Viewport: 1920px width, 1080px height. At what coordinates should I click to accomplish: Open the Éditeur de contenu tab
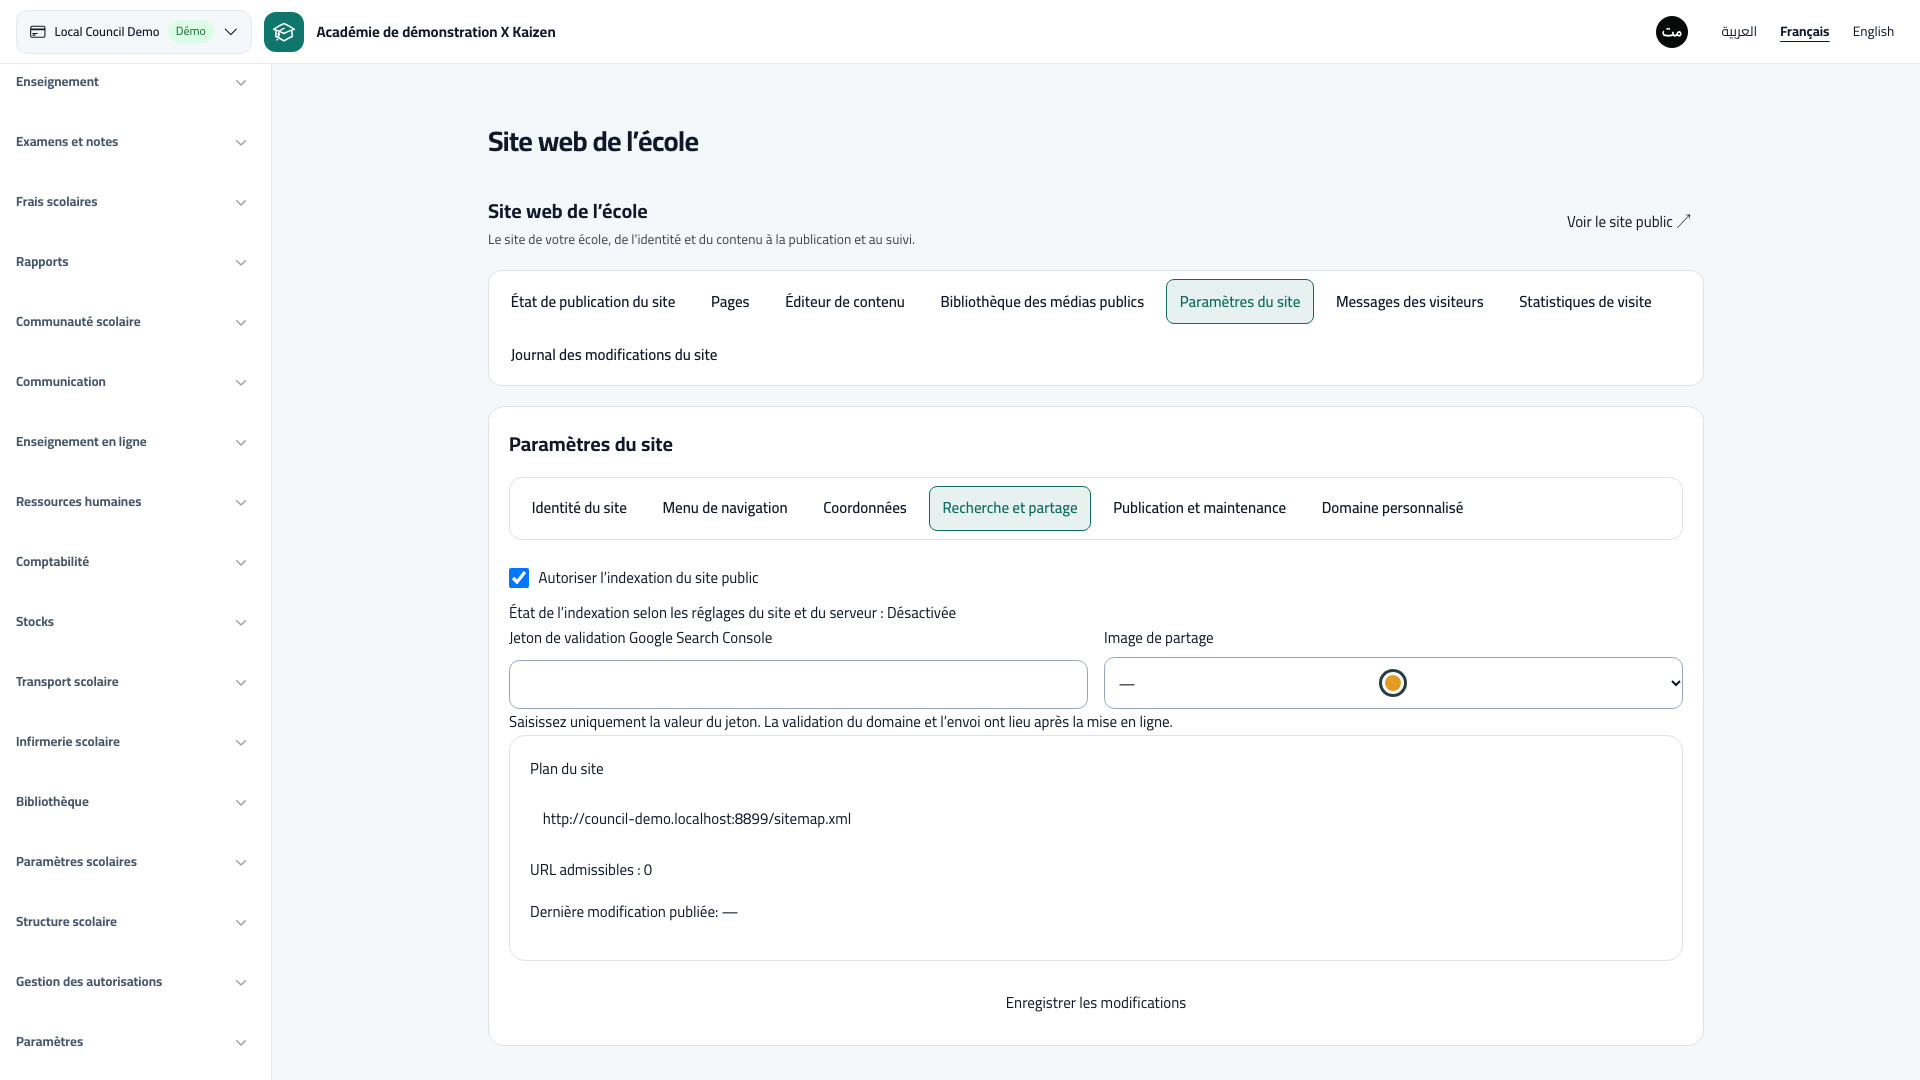coord(845,302)
